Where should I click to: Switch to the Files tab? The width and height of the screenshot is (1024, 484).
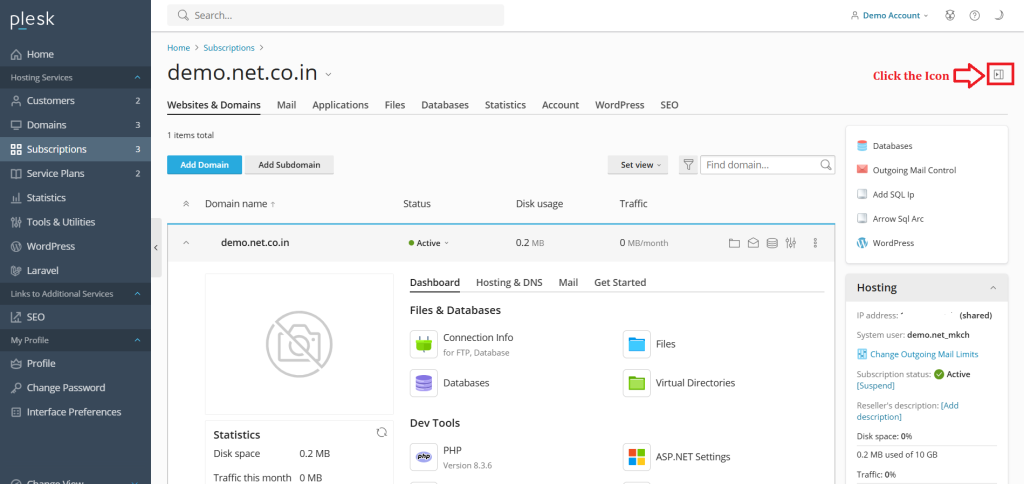(394, 105)
